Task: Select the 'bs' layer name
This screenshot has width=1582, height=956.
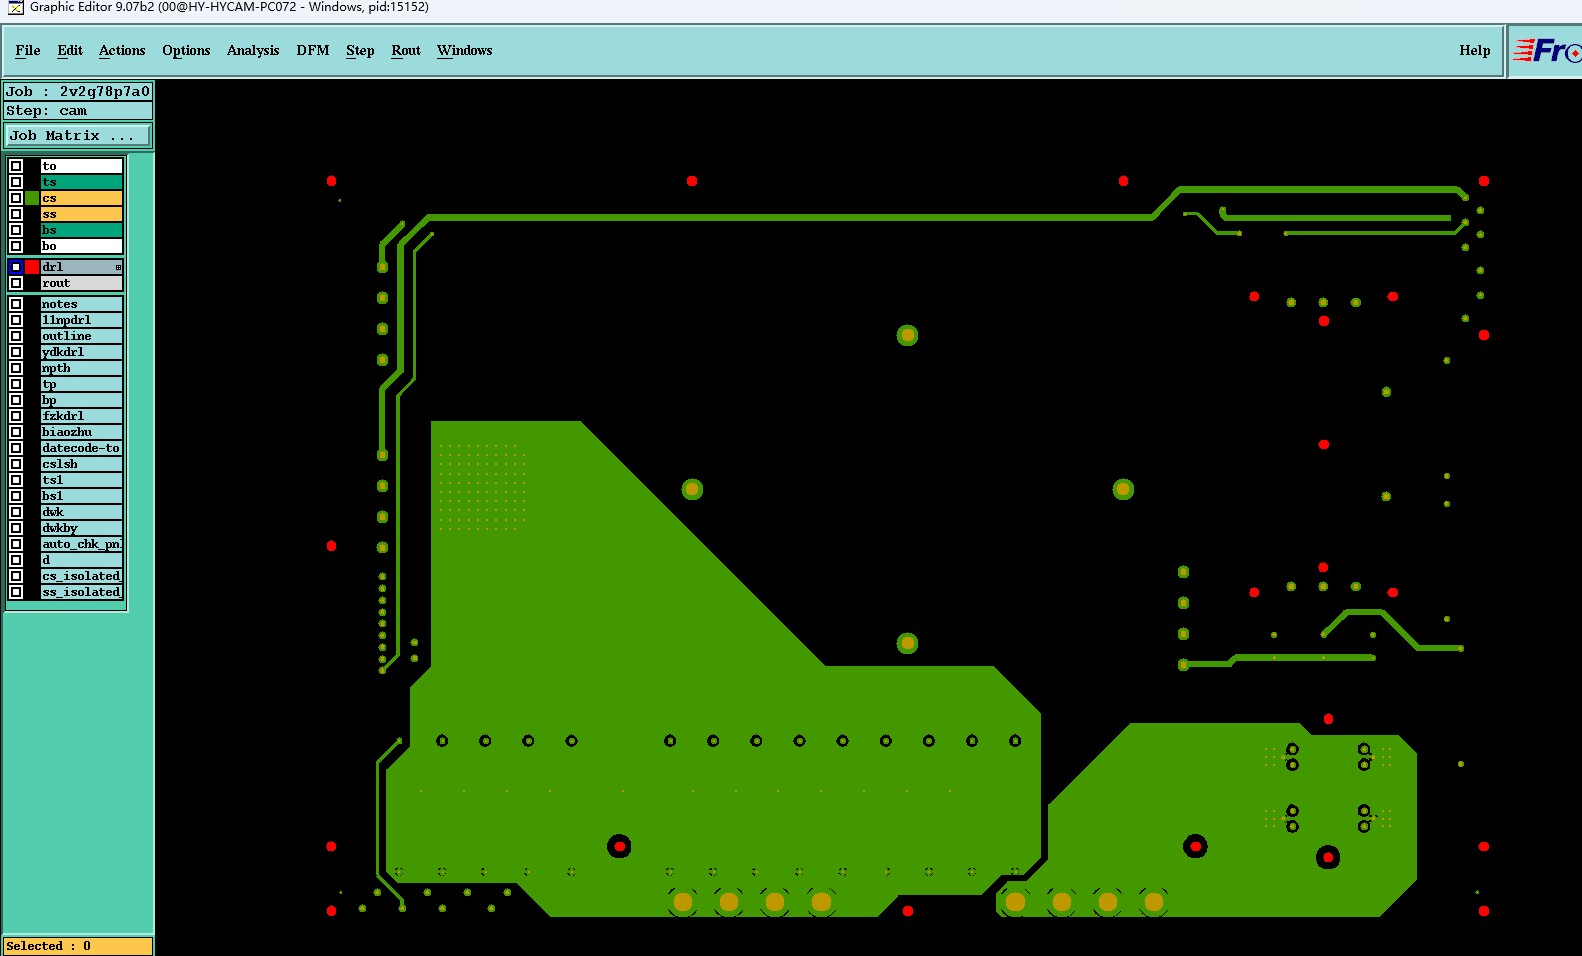Action: tap(81, 230)
